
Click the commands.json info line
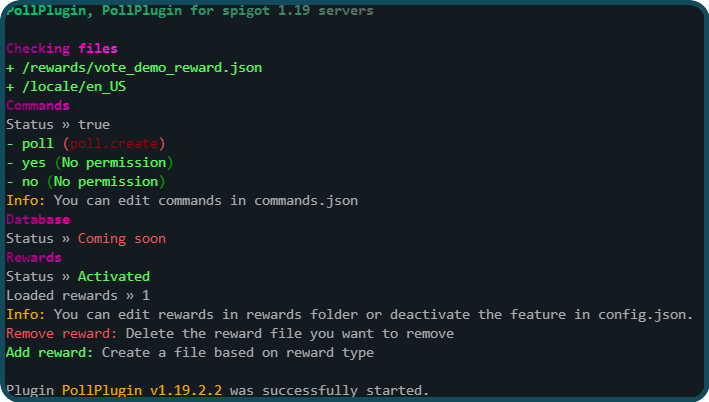tap(182, 201)
